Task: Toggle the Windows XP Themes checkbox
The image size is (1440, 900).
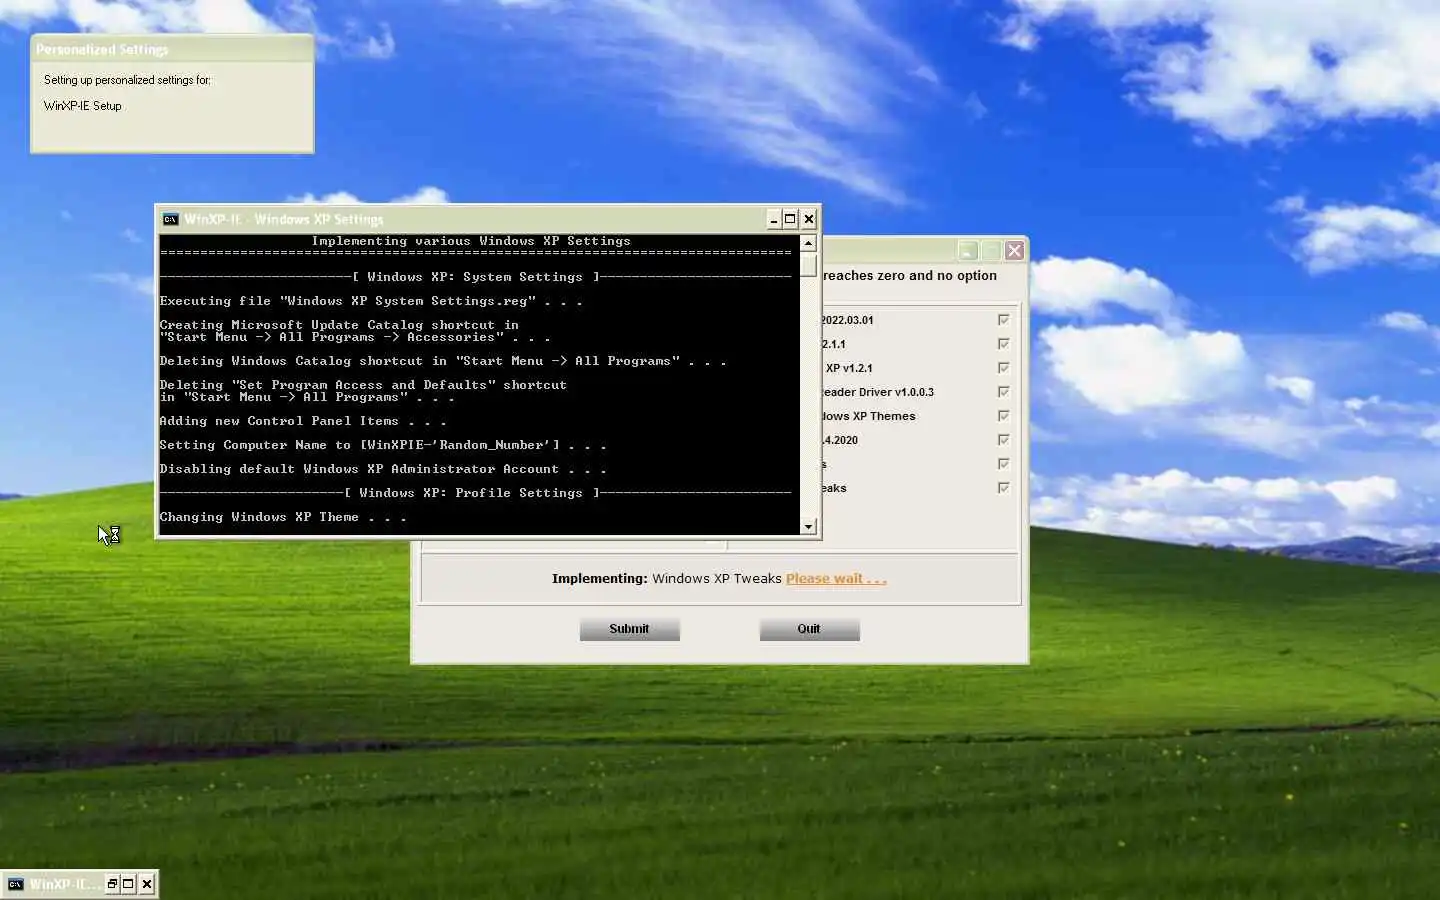Action: [x=1003, y=416]
